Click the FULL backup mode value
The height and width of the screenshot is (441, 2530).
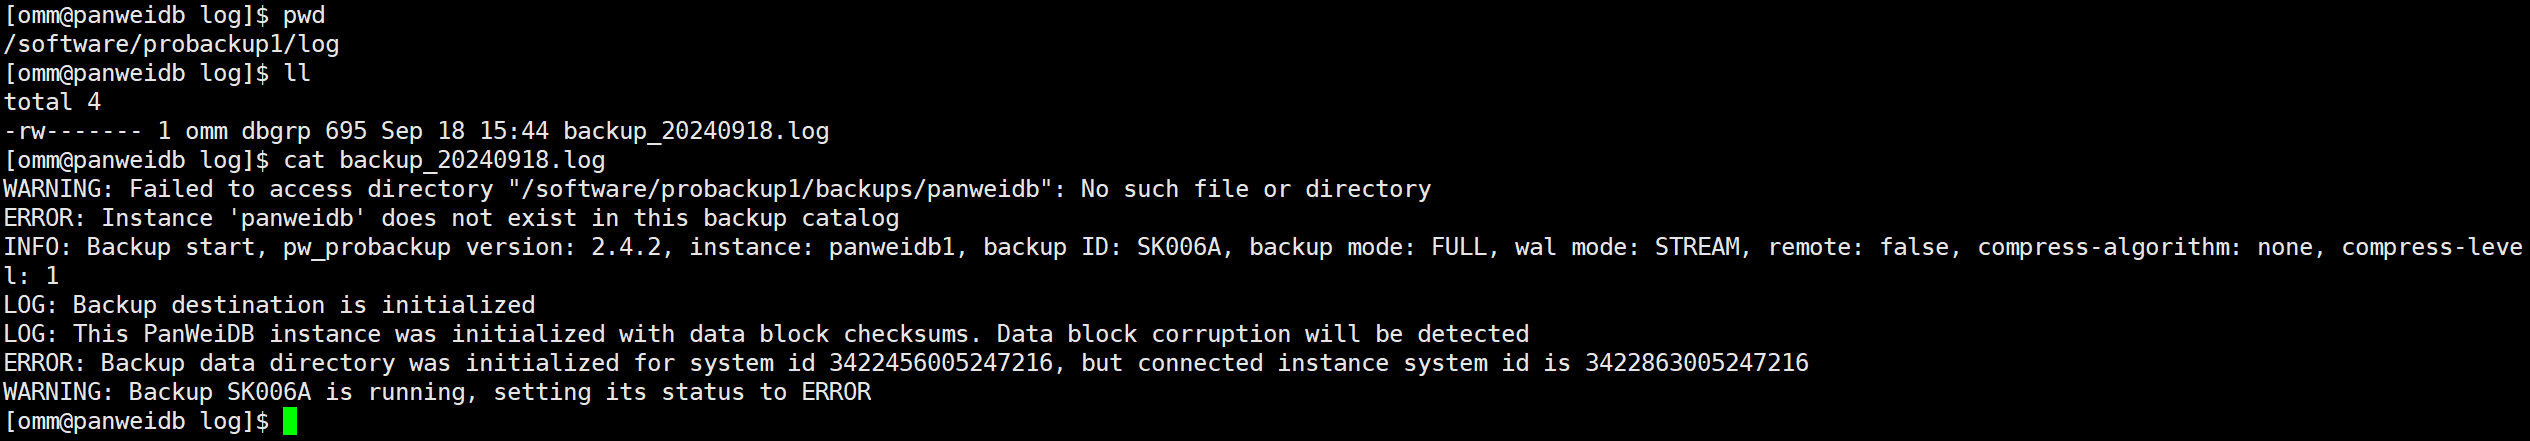pos(1459,248)
